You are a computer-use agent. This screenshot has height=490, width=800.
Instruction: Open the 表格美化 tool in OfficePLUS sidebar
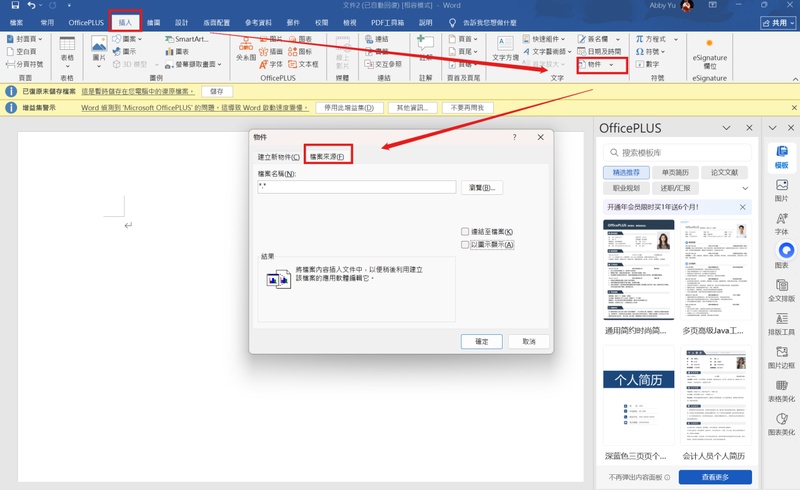click(782, 391)
